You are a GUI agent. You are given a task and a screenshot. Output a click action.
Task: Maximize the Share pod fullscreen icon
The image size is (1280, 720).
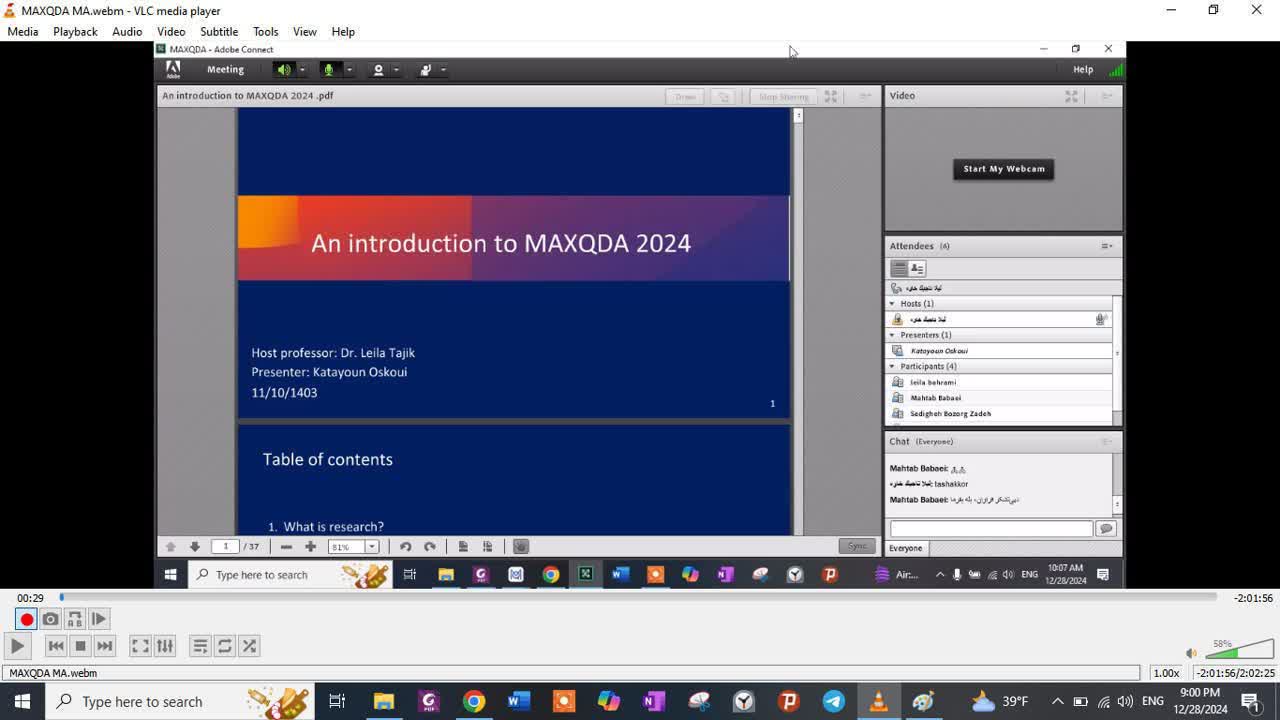(x=830, y=96)
